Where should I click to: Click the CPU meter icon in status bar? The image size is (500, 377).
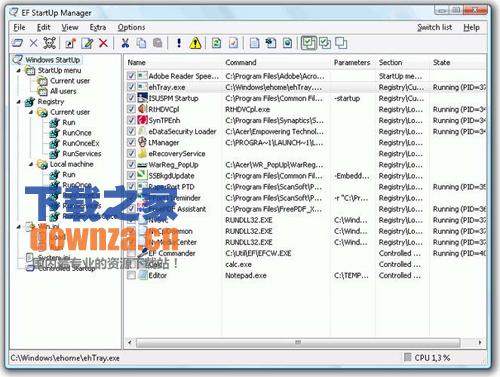point(407,357)
